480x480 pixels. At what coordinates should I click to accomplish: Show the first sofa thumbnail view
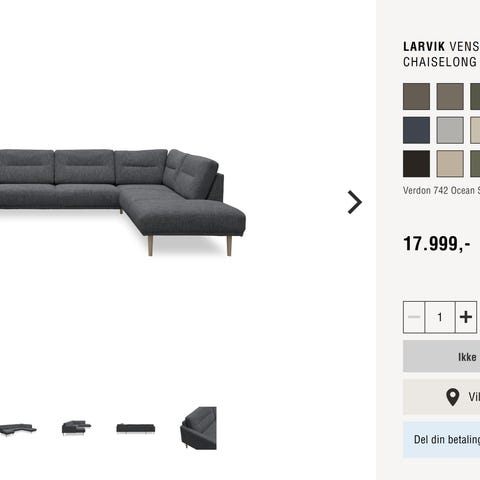pos(18,429)
